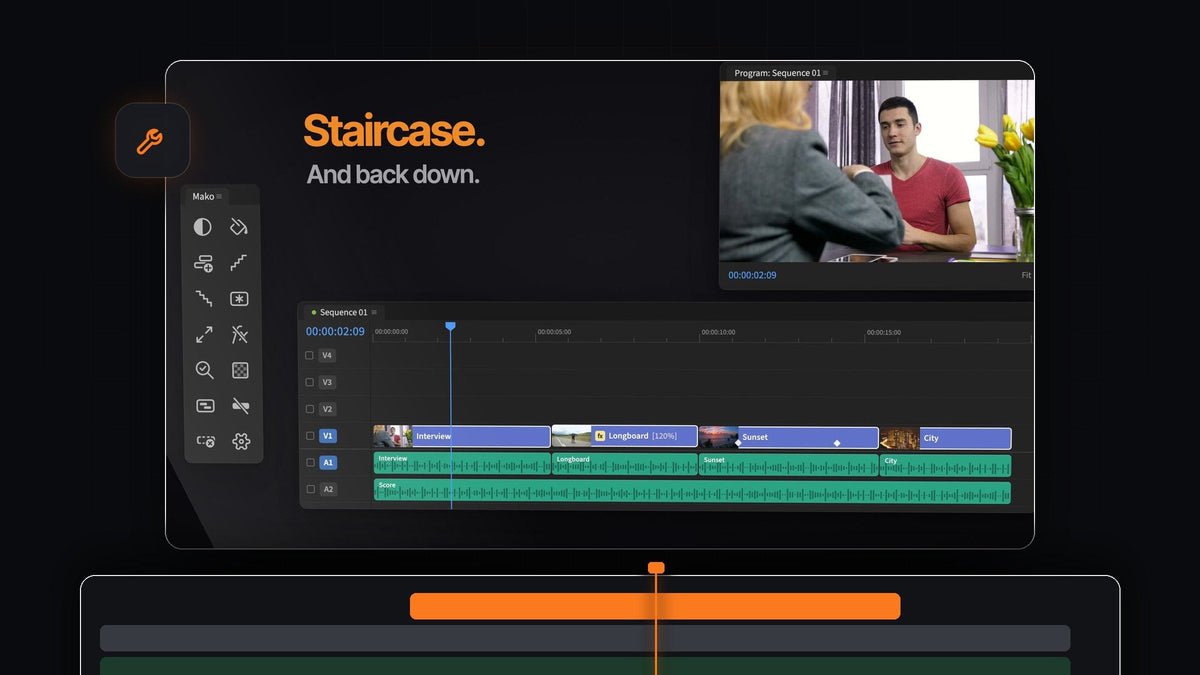This screenshot has width=1200, height=675.
Task: Select the half-circle contrast tool in Mako
Action: [203, 227]
